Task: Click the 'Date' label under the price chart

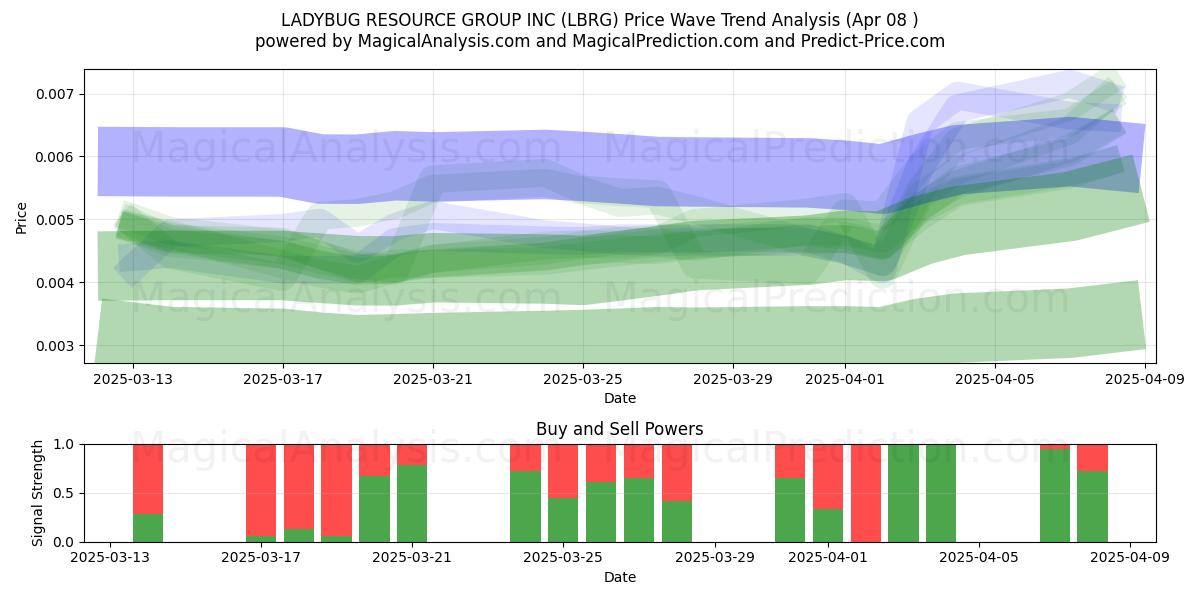Action: pyautogui.click(x=620, y=398)
